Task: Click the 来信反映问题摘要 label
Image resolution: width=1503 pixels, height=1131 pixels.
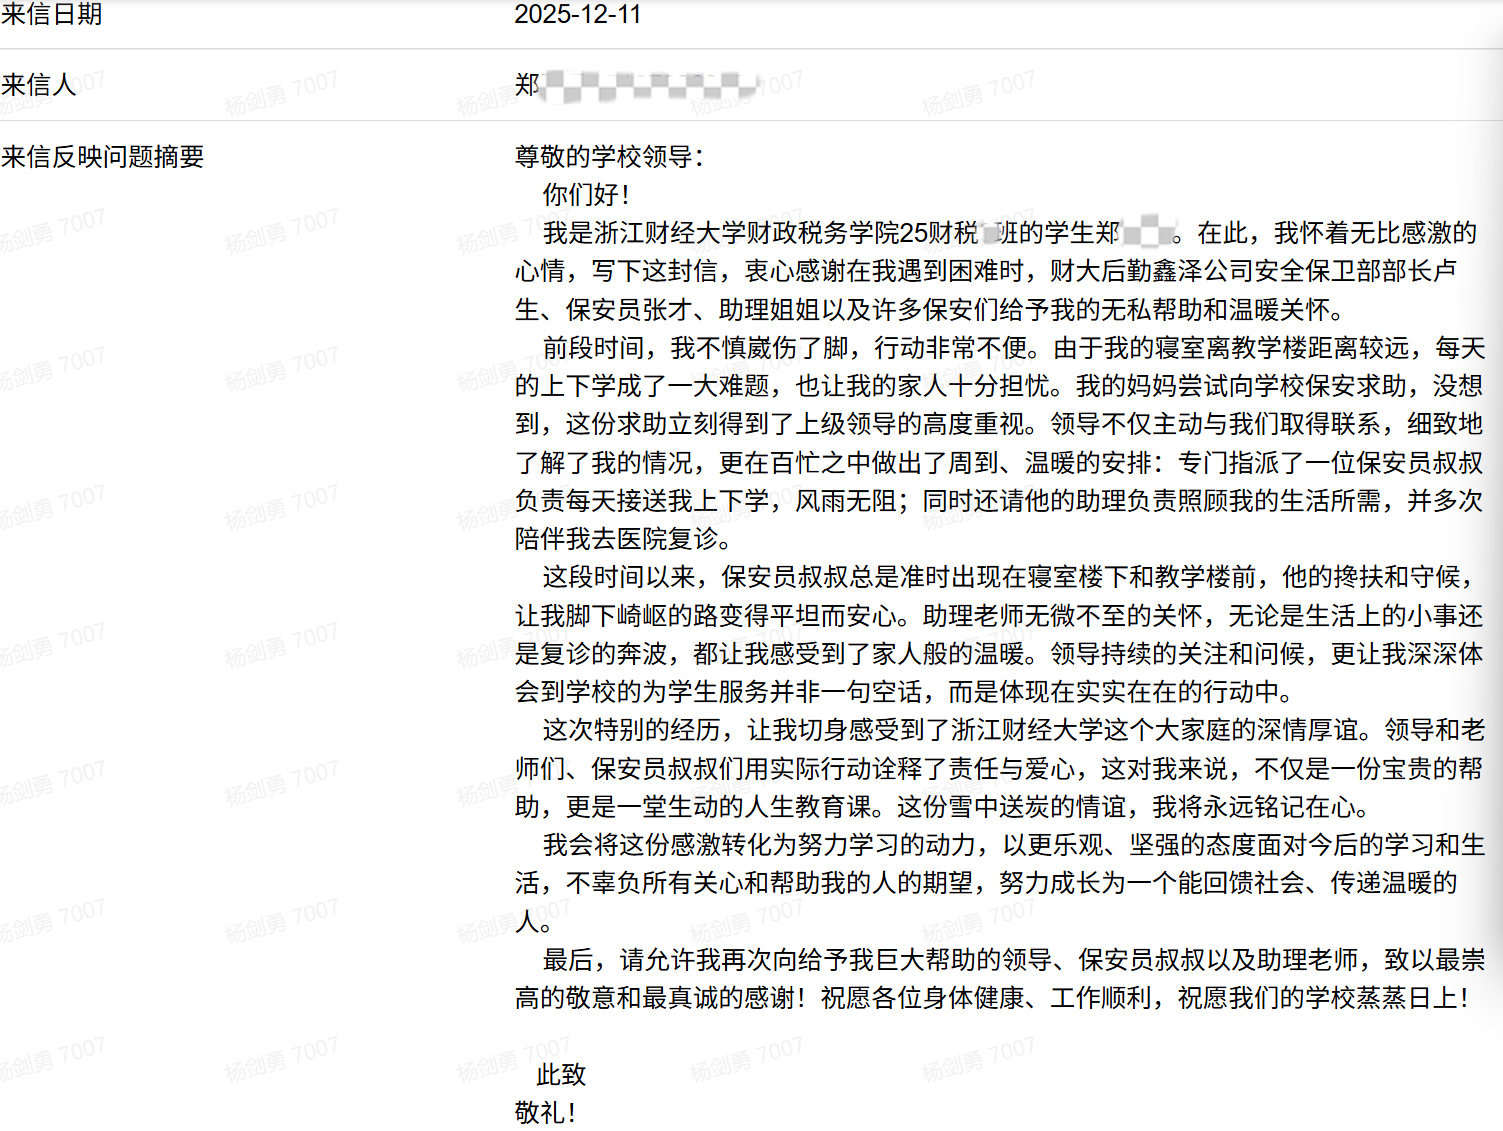Action: 102,157
